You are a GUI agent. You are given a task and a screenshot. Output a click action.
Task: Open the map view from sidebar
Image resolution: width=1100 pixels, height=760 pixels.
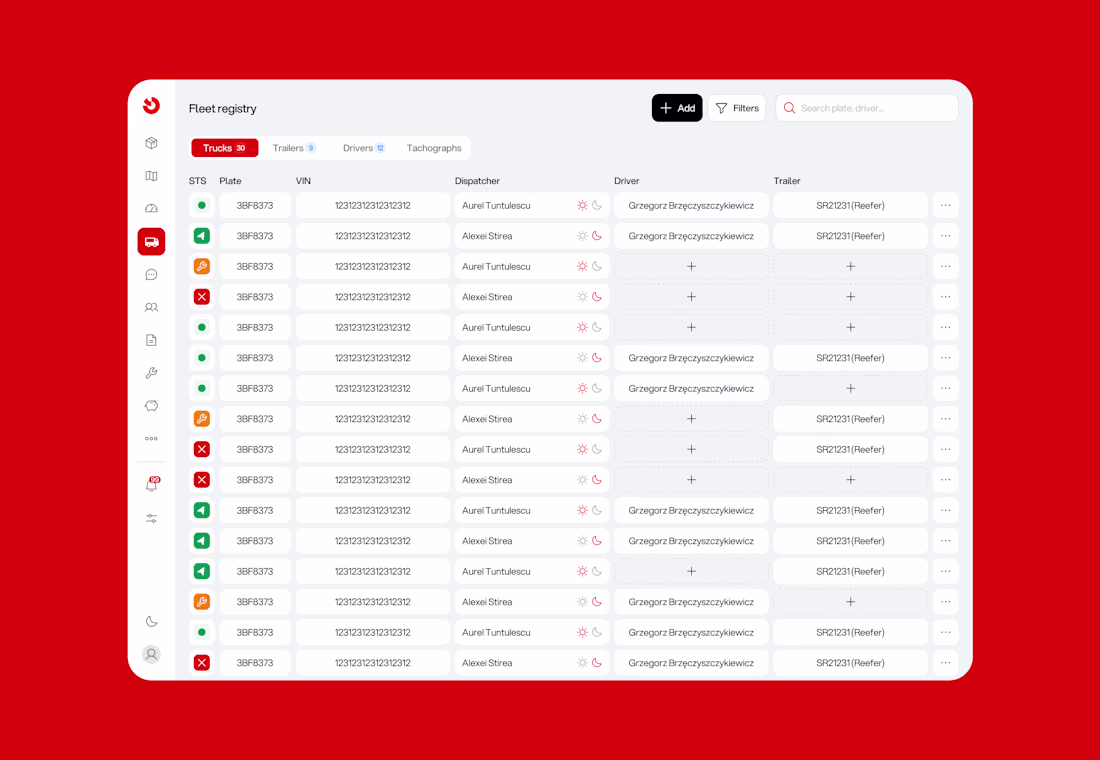[152, 176]
